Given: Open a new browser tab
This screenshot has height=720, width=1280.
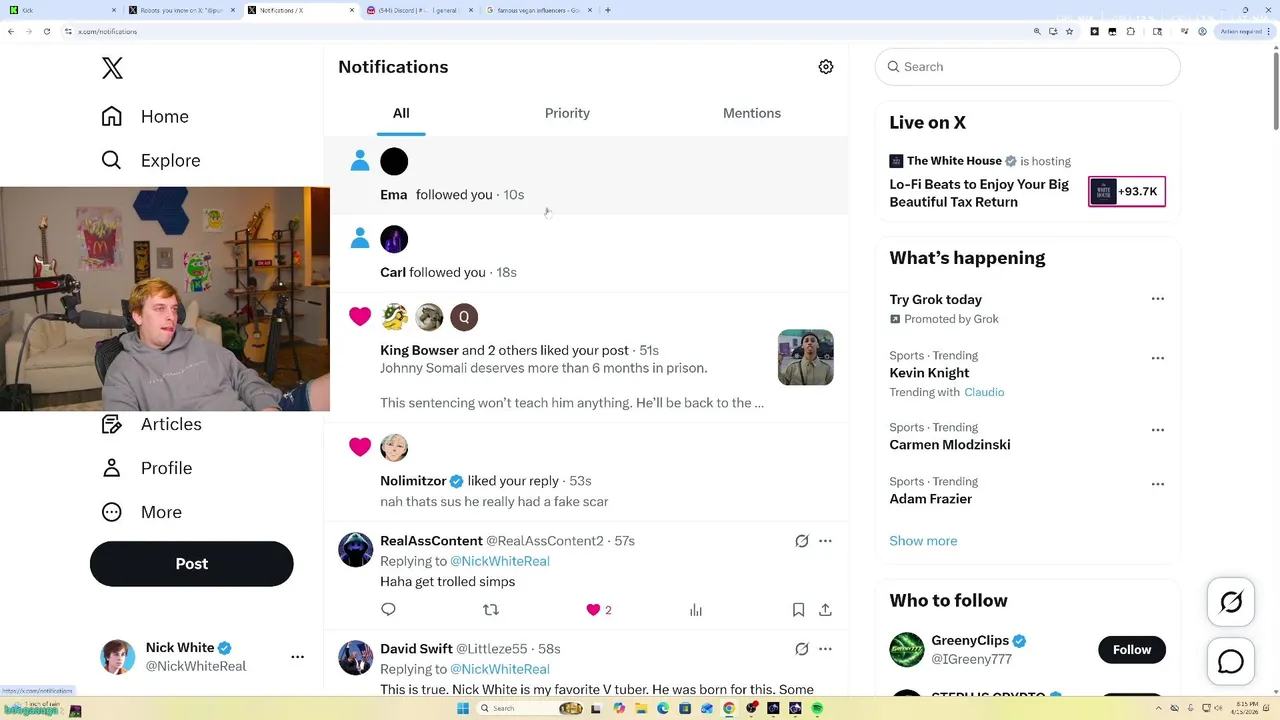Looking at the screenshot, I should click(x=608, y=10).
